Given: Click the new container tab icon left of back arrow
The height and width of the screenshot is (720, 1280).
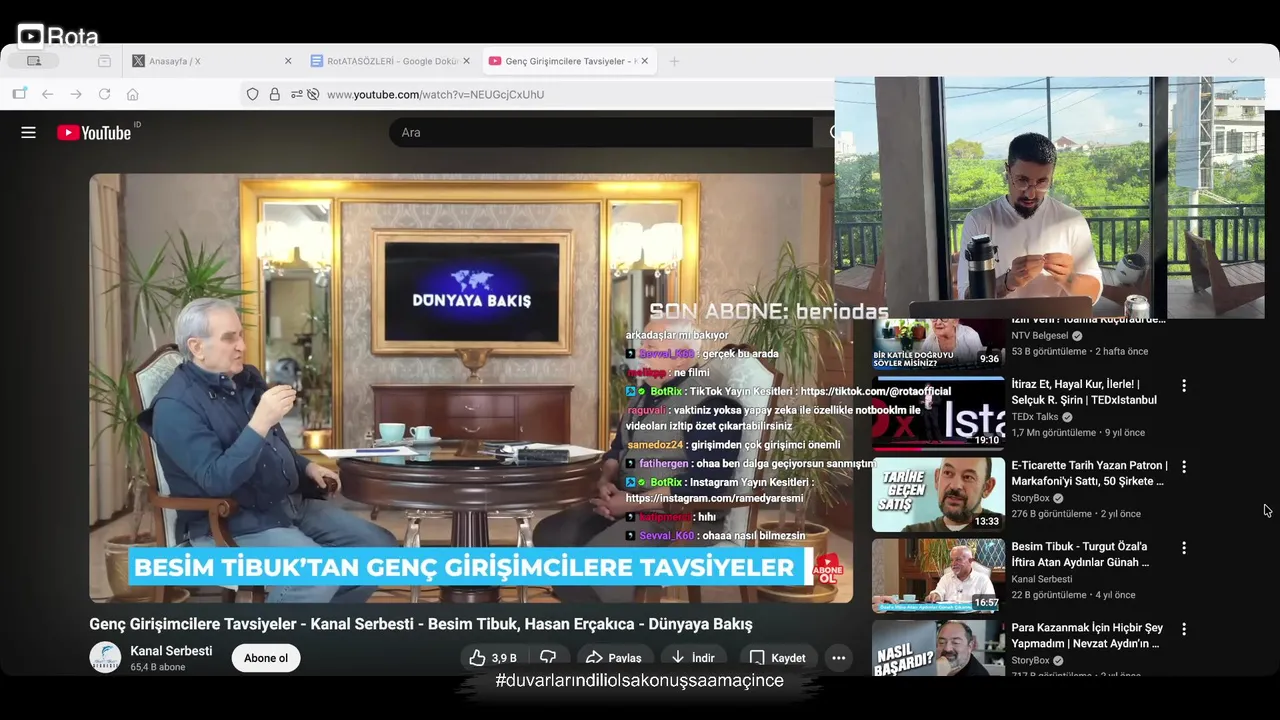Looking at the screenshot, I should tap(19, 94).
